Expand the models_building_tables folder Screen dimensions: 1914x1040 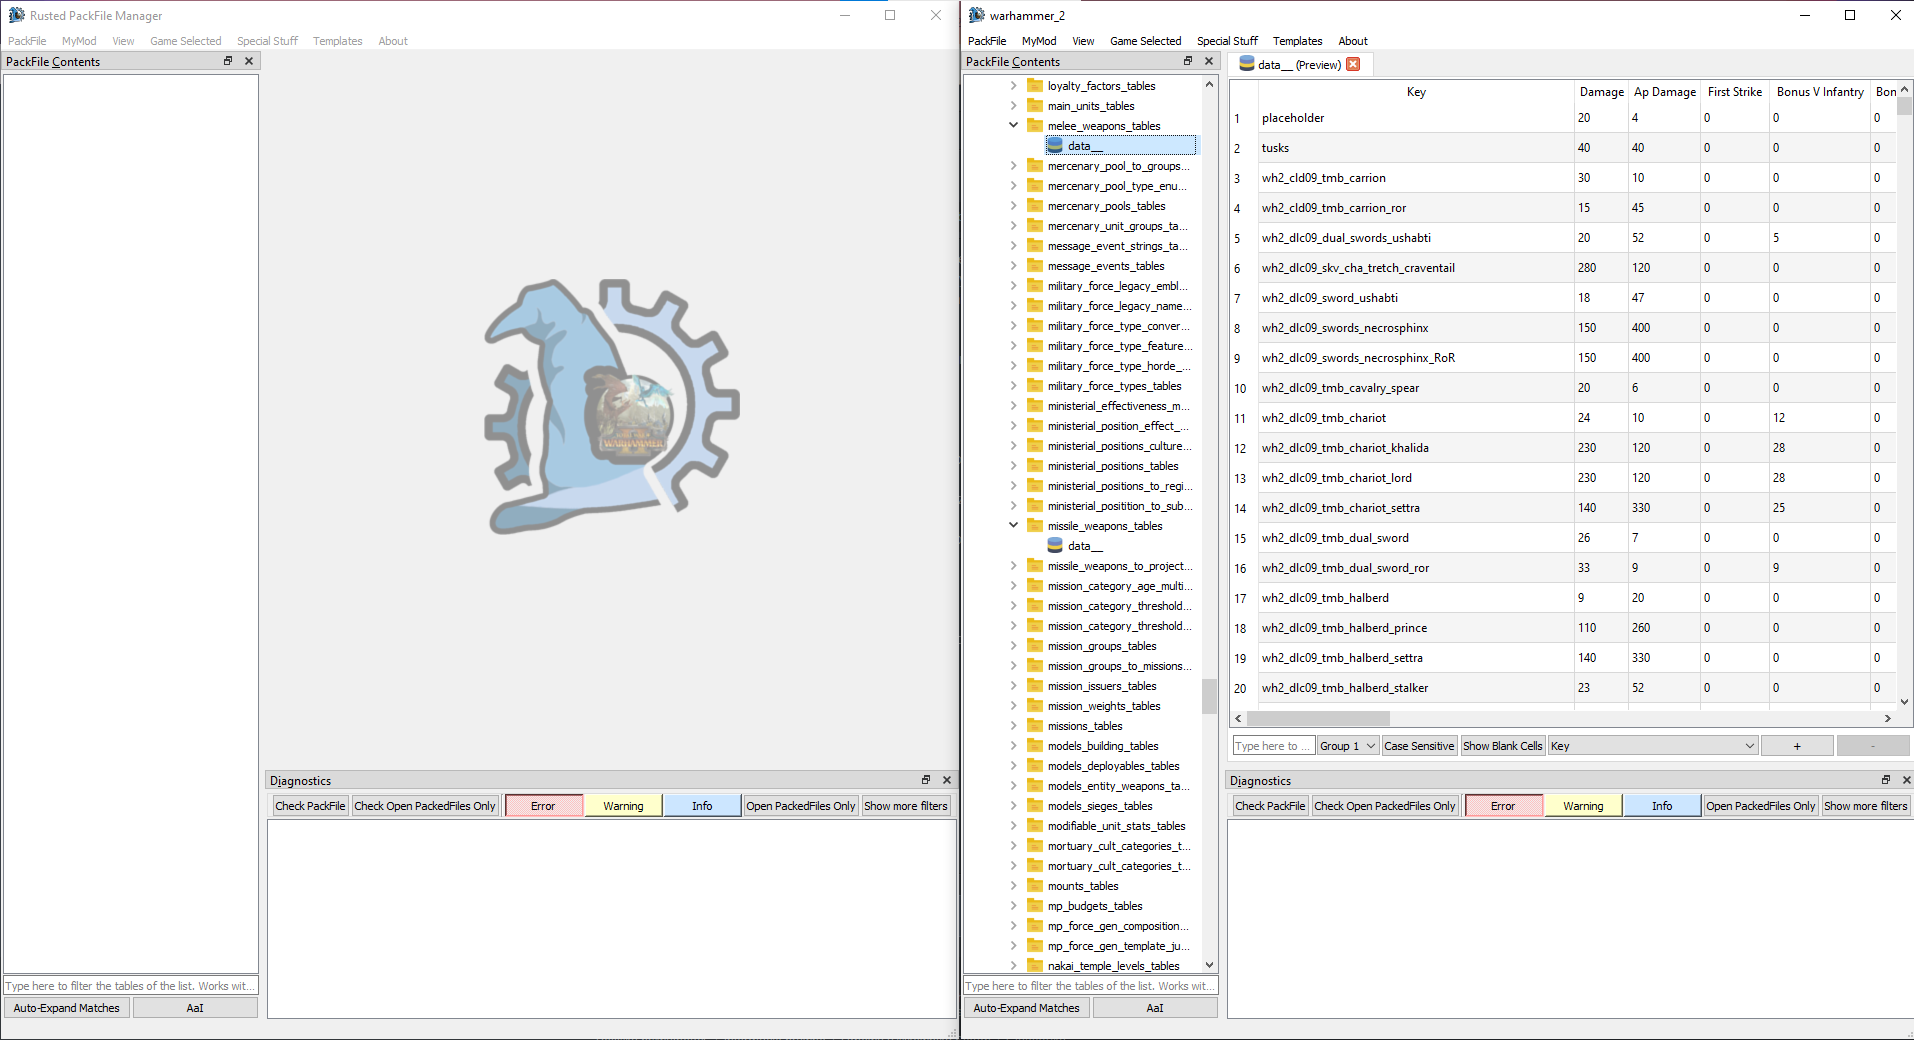click(x=1013, y=746)
